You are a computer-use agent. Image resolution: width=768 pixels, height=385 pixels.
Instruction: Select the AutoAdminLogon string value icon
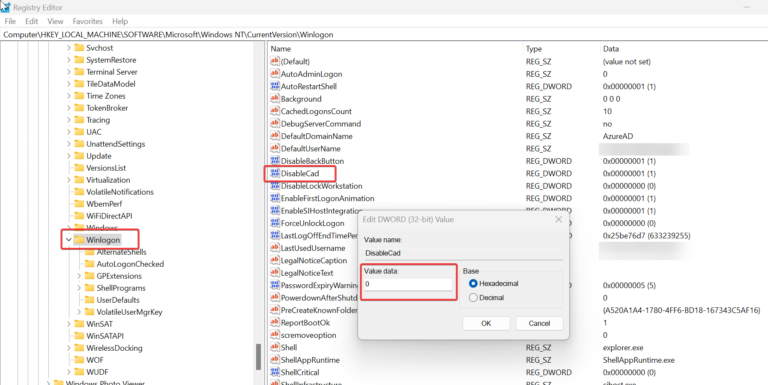click(x=275, y=74)
